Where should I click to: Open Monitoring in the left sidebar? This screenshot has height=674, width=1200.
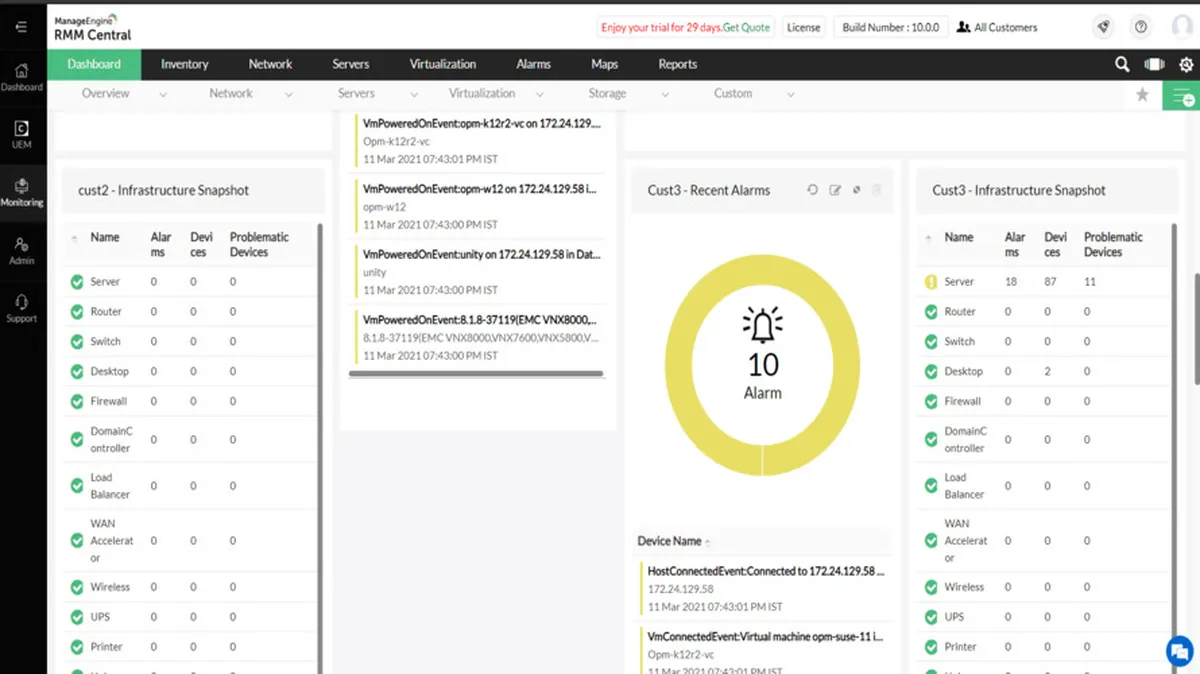(22, 192)
